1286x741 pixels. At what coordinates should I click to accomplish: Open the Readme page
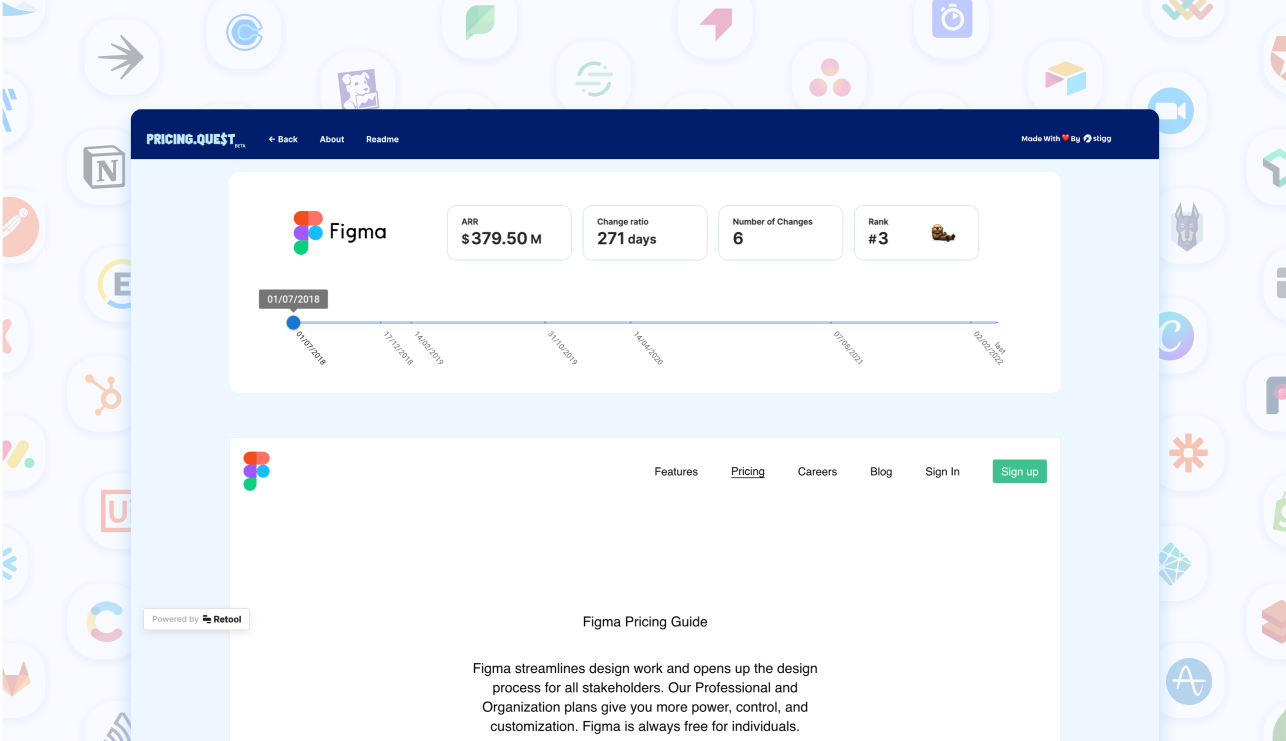pyautogui.click(x=382, y=139)
